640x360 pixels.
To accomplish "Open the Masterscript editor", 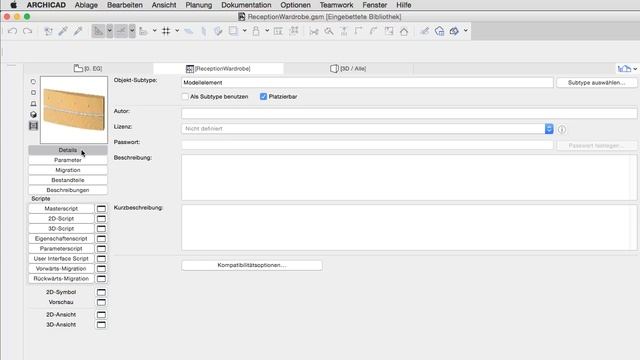I will tap(61, 209).
